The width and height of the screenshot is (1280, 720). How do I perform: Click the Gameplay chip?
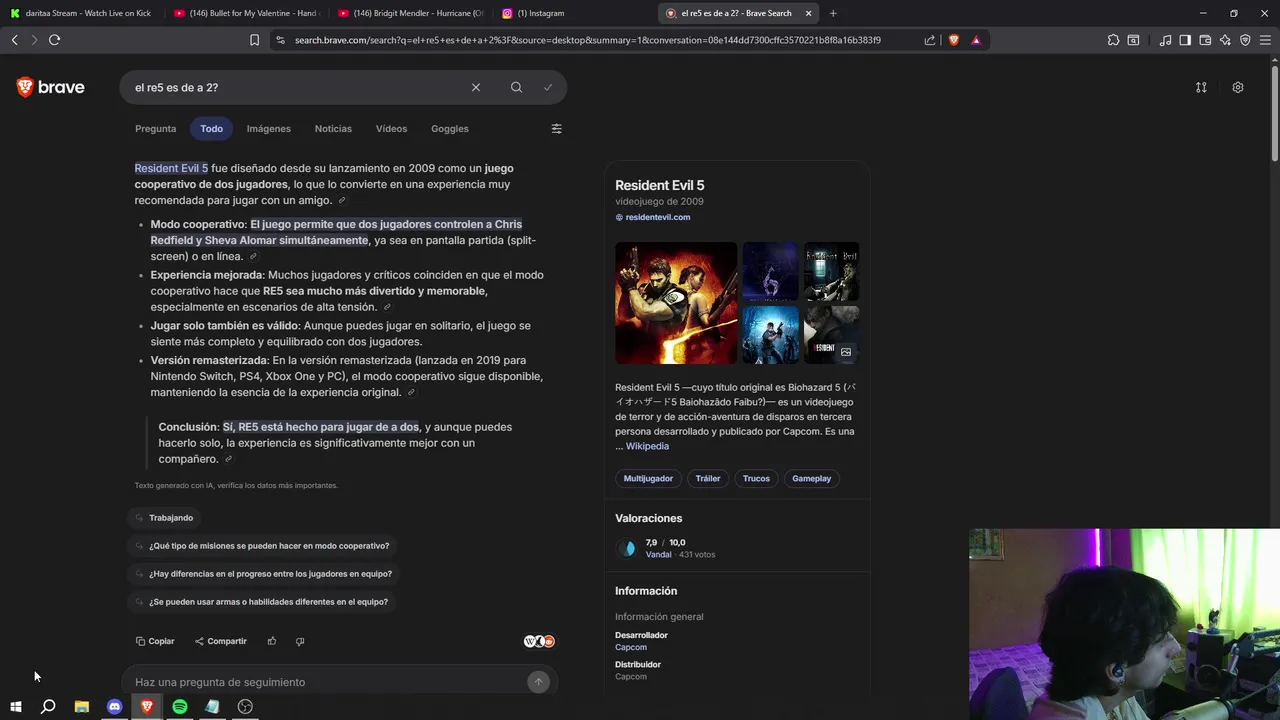812,478
